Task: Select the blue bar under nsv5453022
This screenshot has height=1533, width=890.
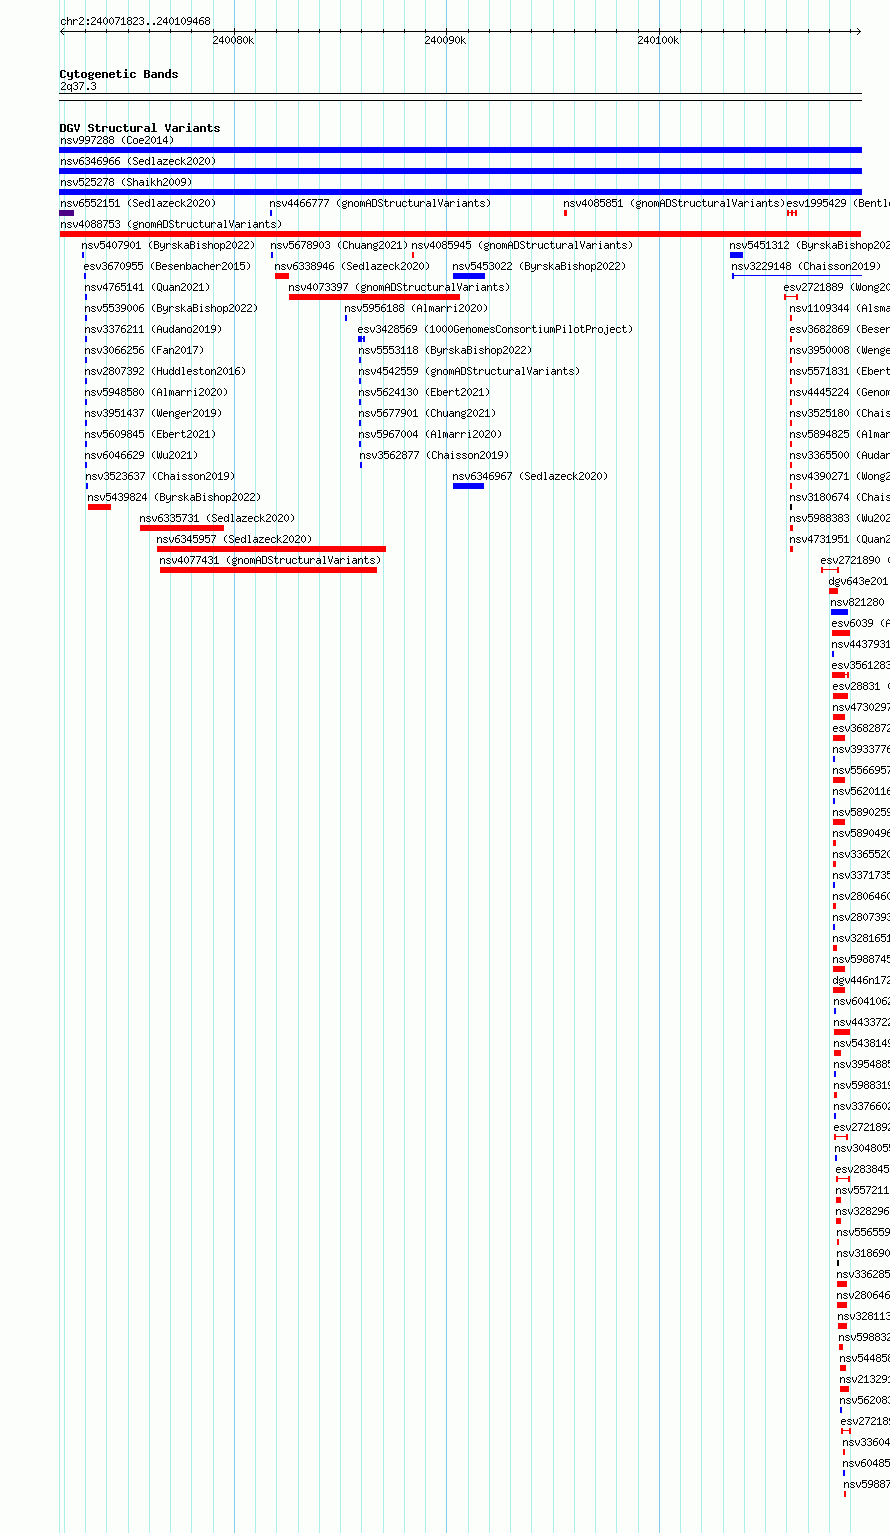Action: [x=469, y=276]
